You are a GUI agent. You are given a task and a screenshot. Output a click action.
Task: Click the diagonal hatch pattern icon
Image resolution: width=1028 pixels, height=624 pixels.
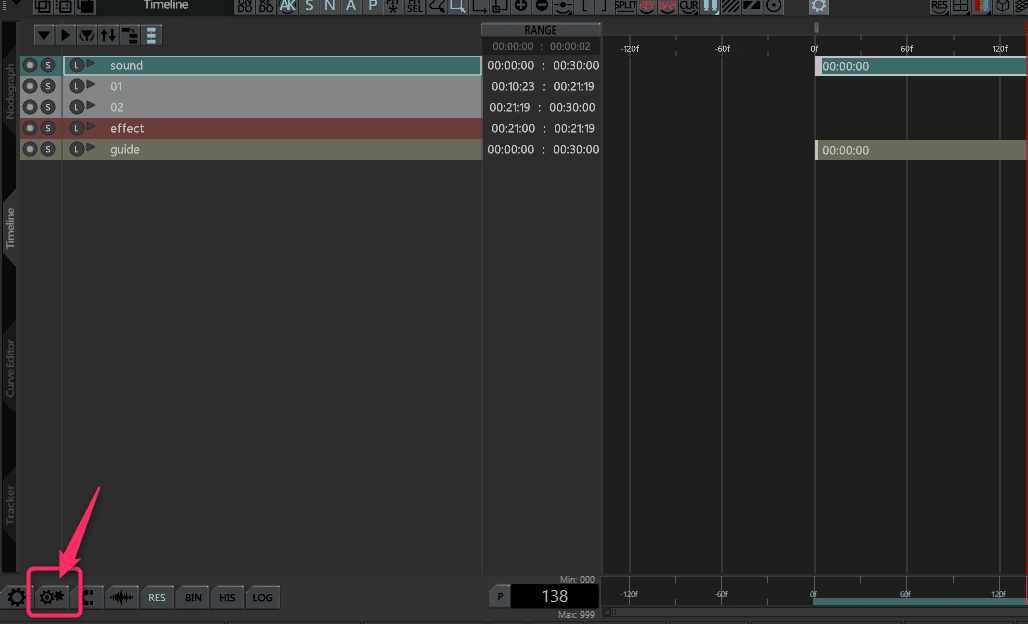point(731,7)
